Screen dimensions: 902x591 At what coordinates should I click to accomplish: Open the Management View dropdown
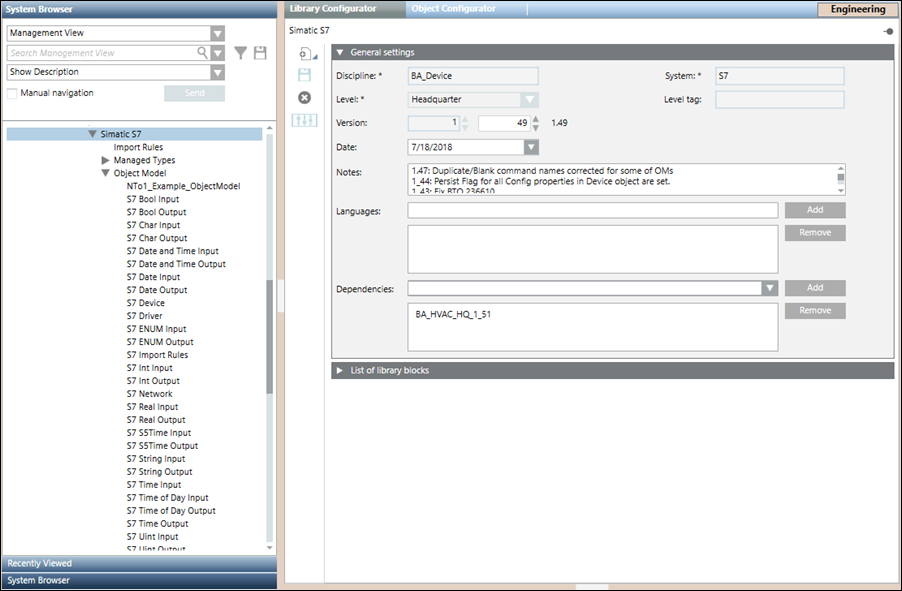pos(217,33)
